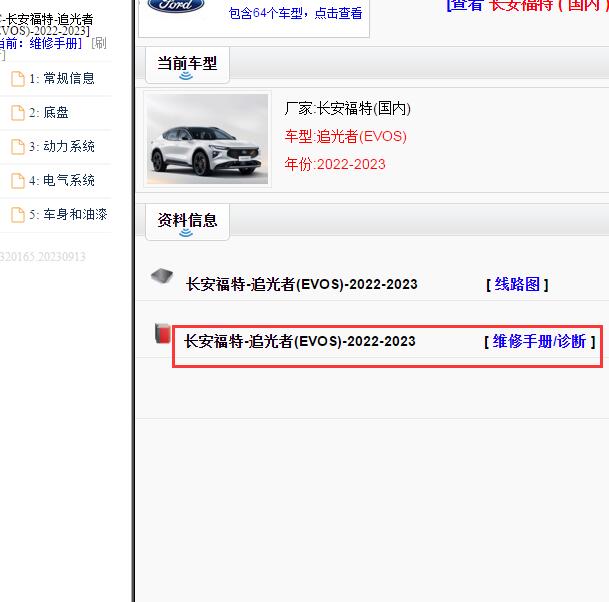Open page icon beside 底盘
This screenshot has height=602, width=609.
coord(17,113)
